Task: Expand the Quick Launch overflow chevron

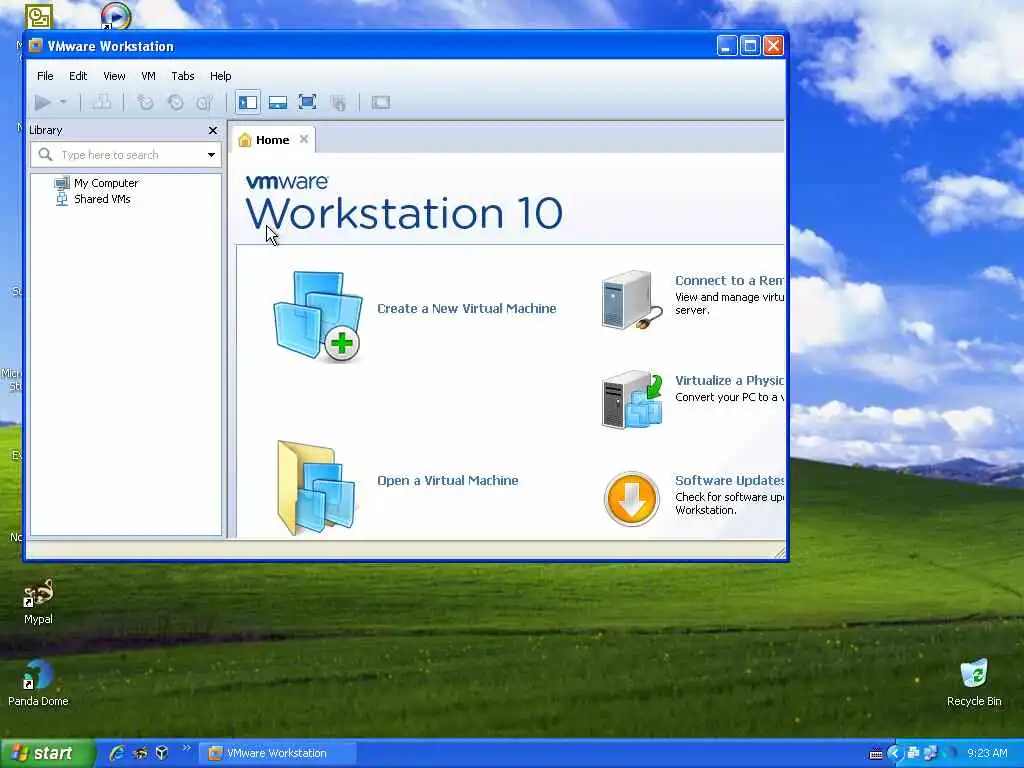Action: click(186, 748)
